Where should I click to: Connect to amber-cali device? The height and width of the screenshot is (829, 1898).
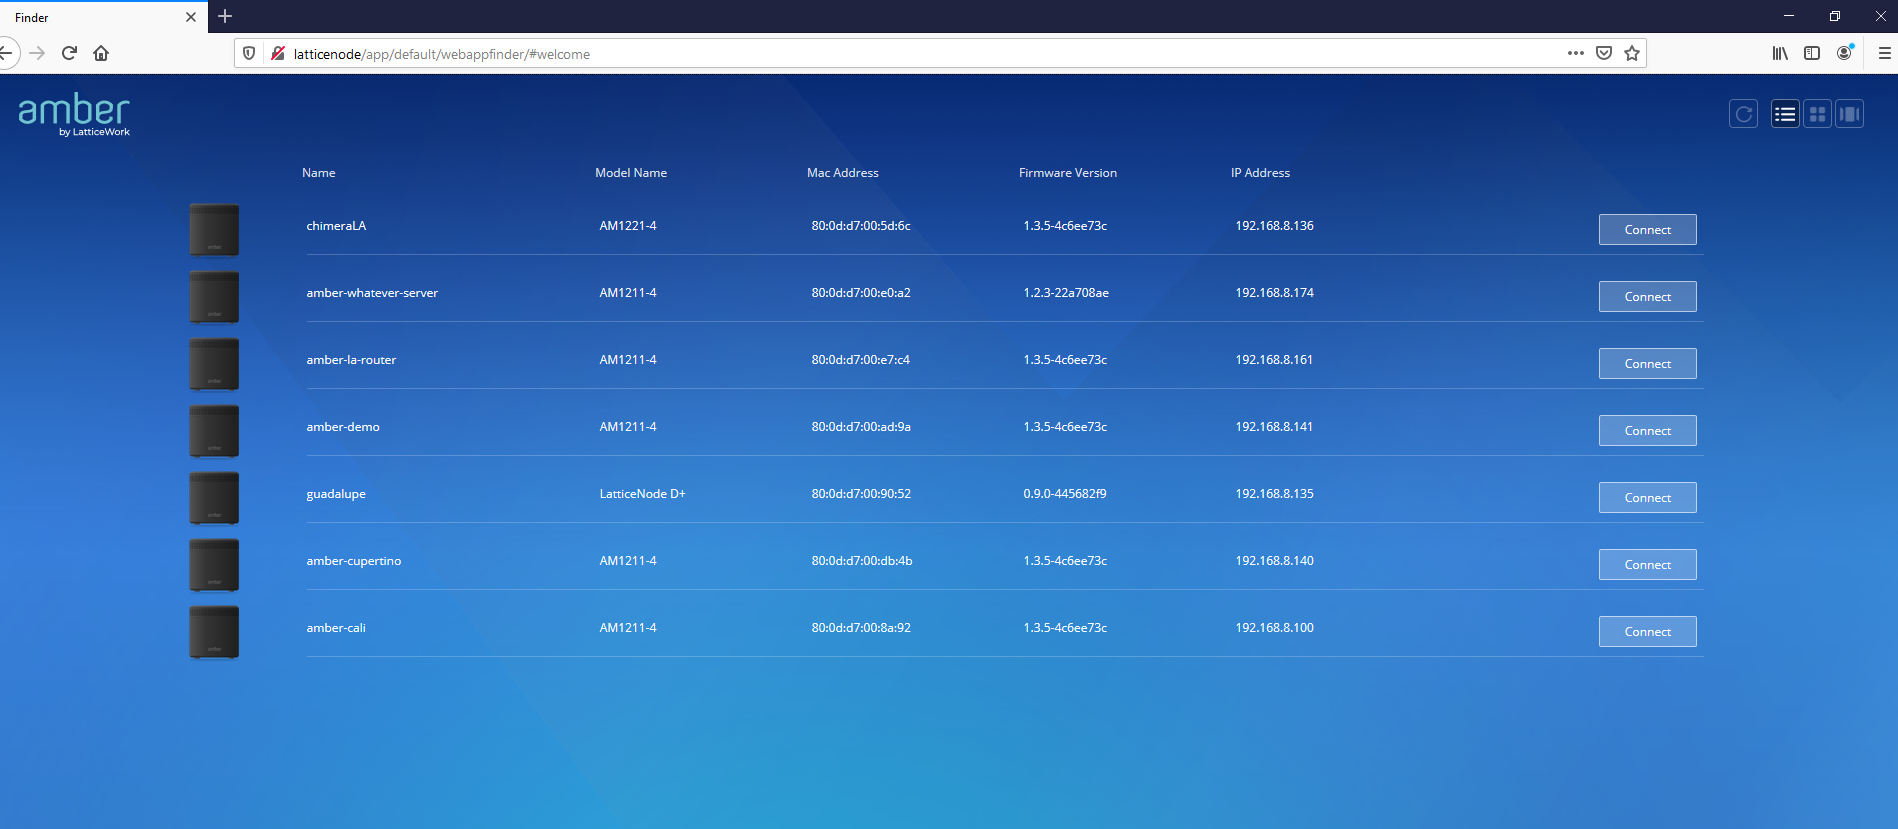[x=1647, y=632]
